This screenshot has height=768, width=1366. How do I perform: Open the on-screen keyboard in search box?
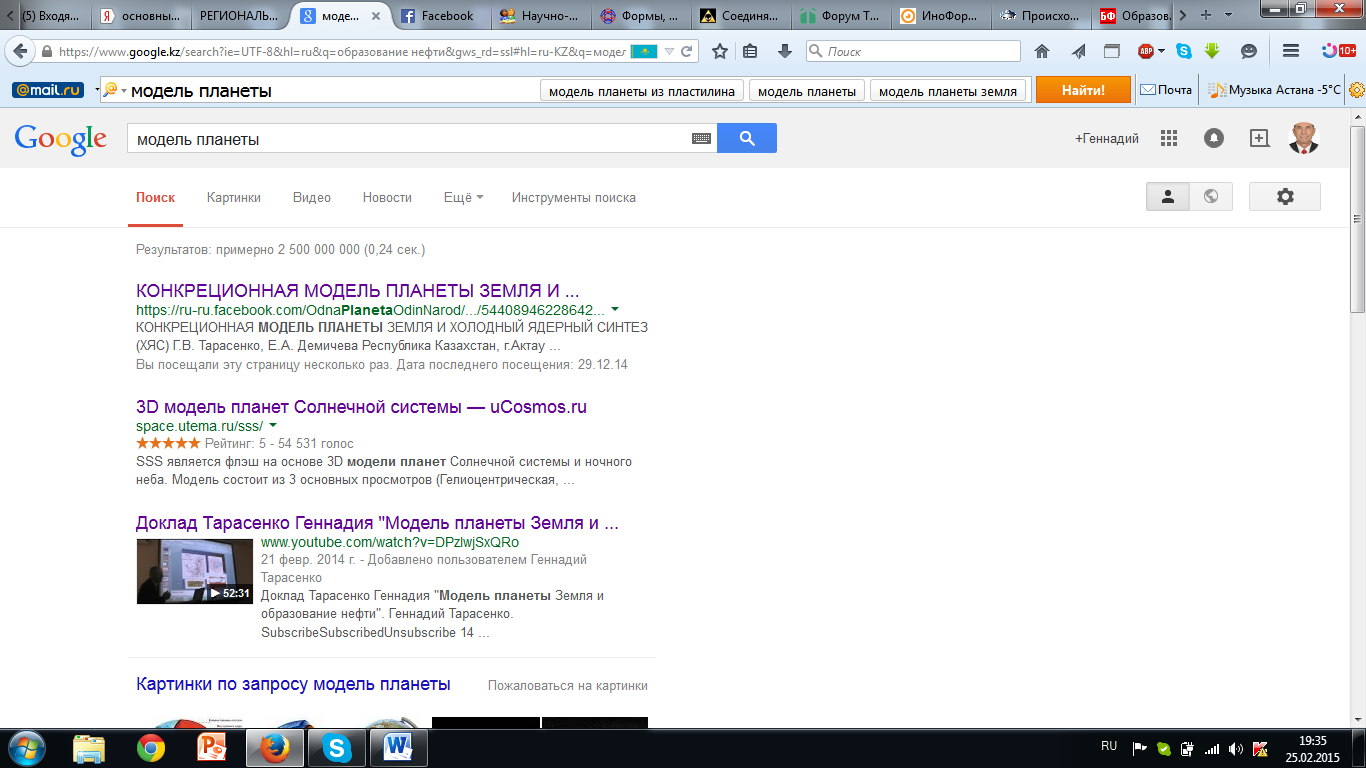701,139
